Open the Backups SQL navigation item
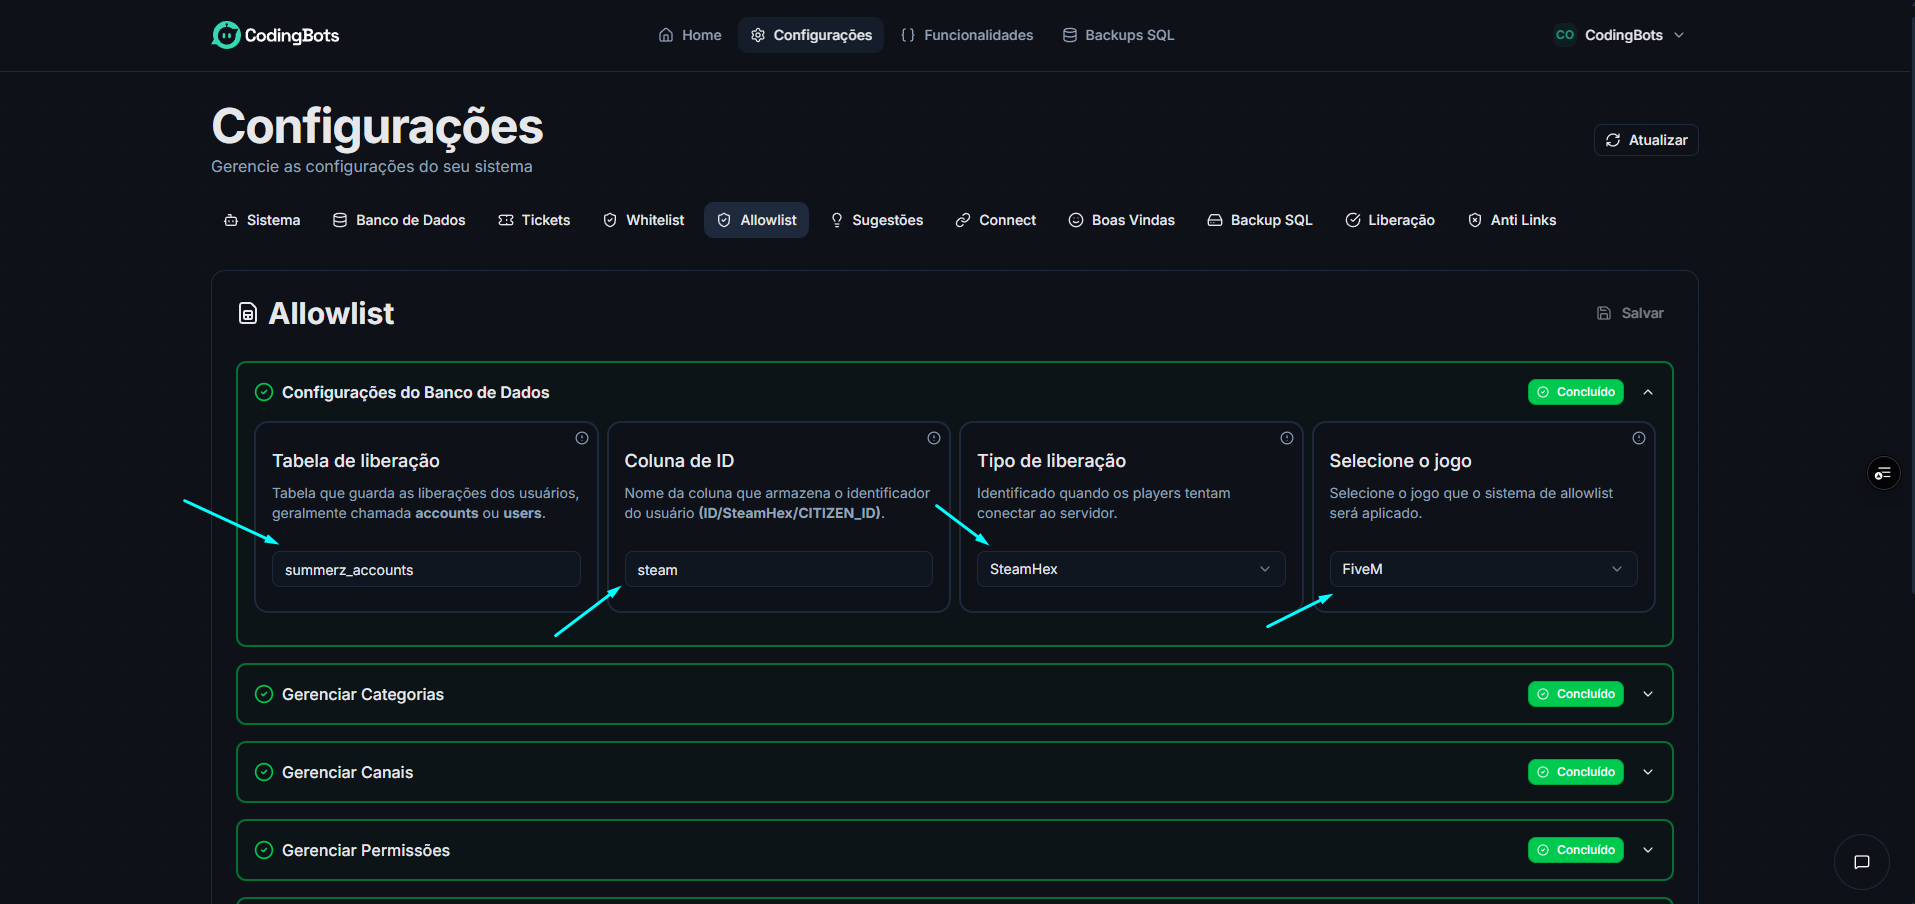 [x=1118, y=35]
